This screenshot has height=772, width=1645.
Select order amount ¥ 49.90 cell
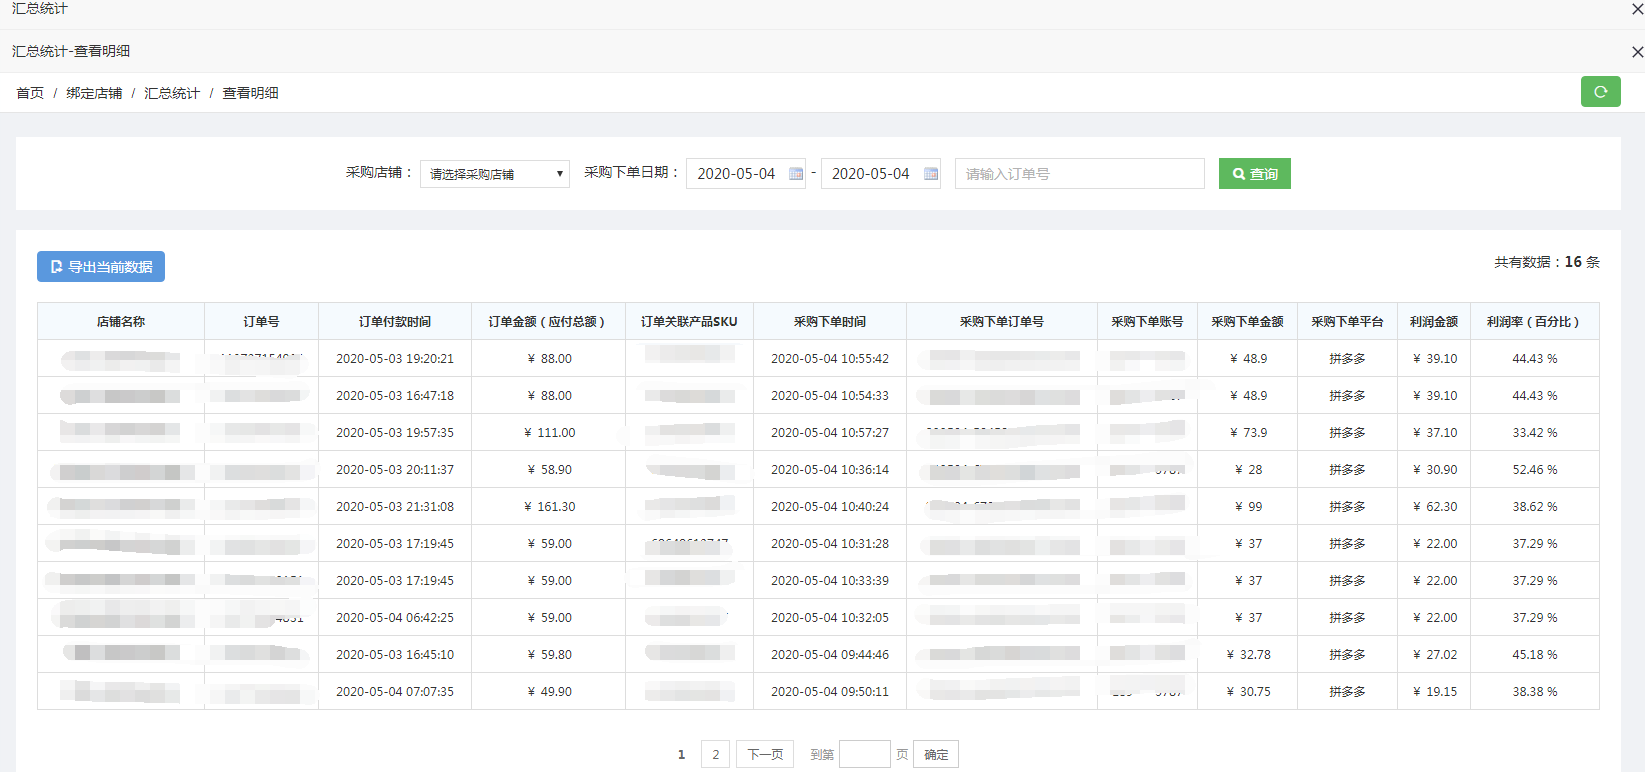coord(549,692)
